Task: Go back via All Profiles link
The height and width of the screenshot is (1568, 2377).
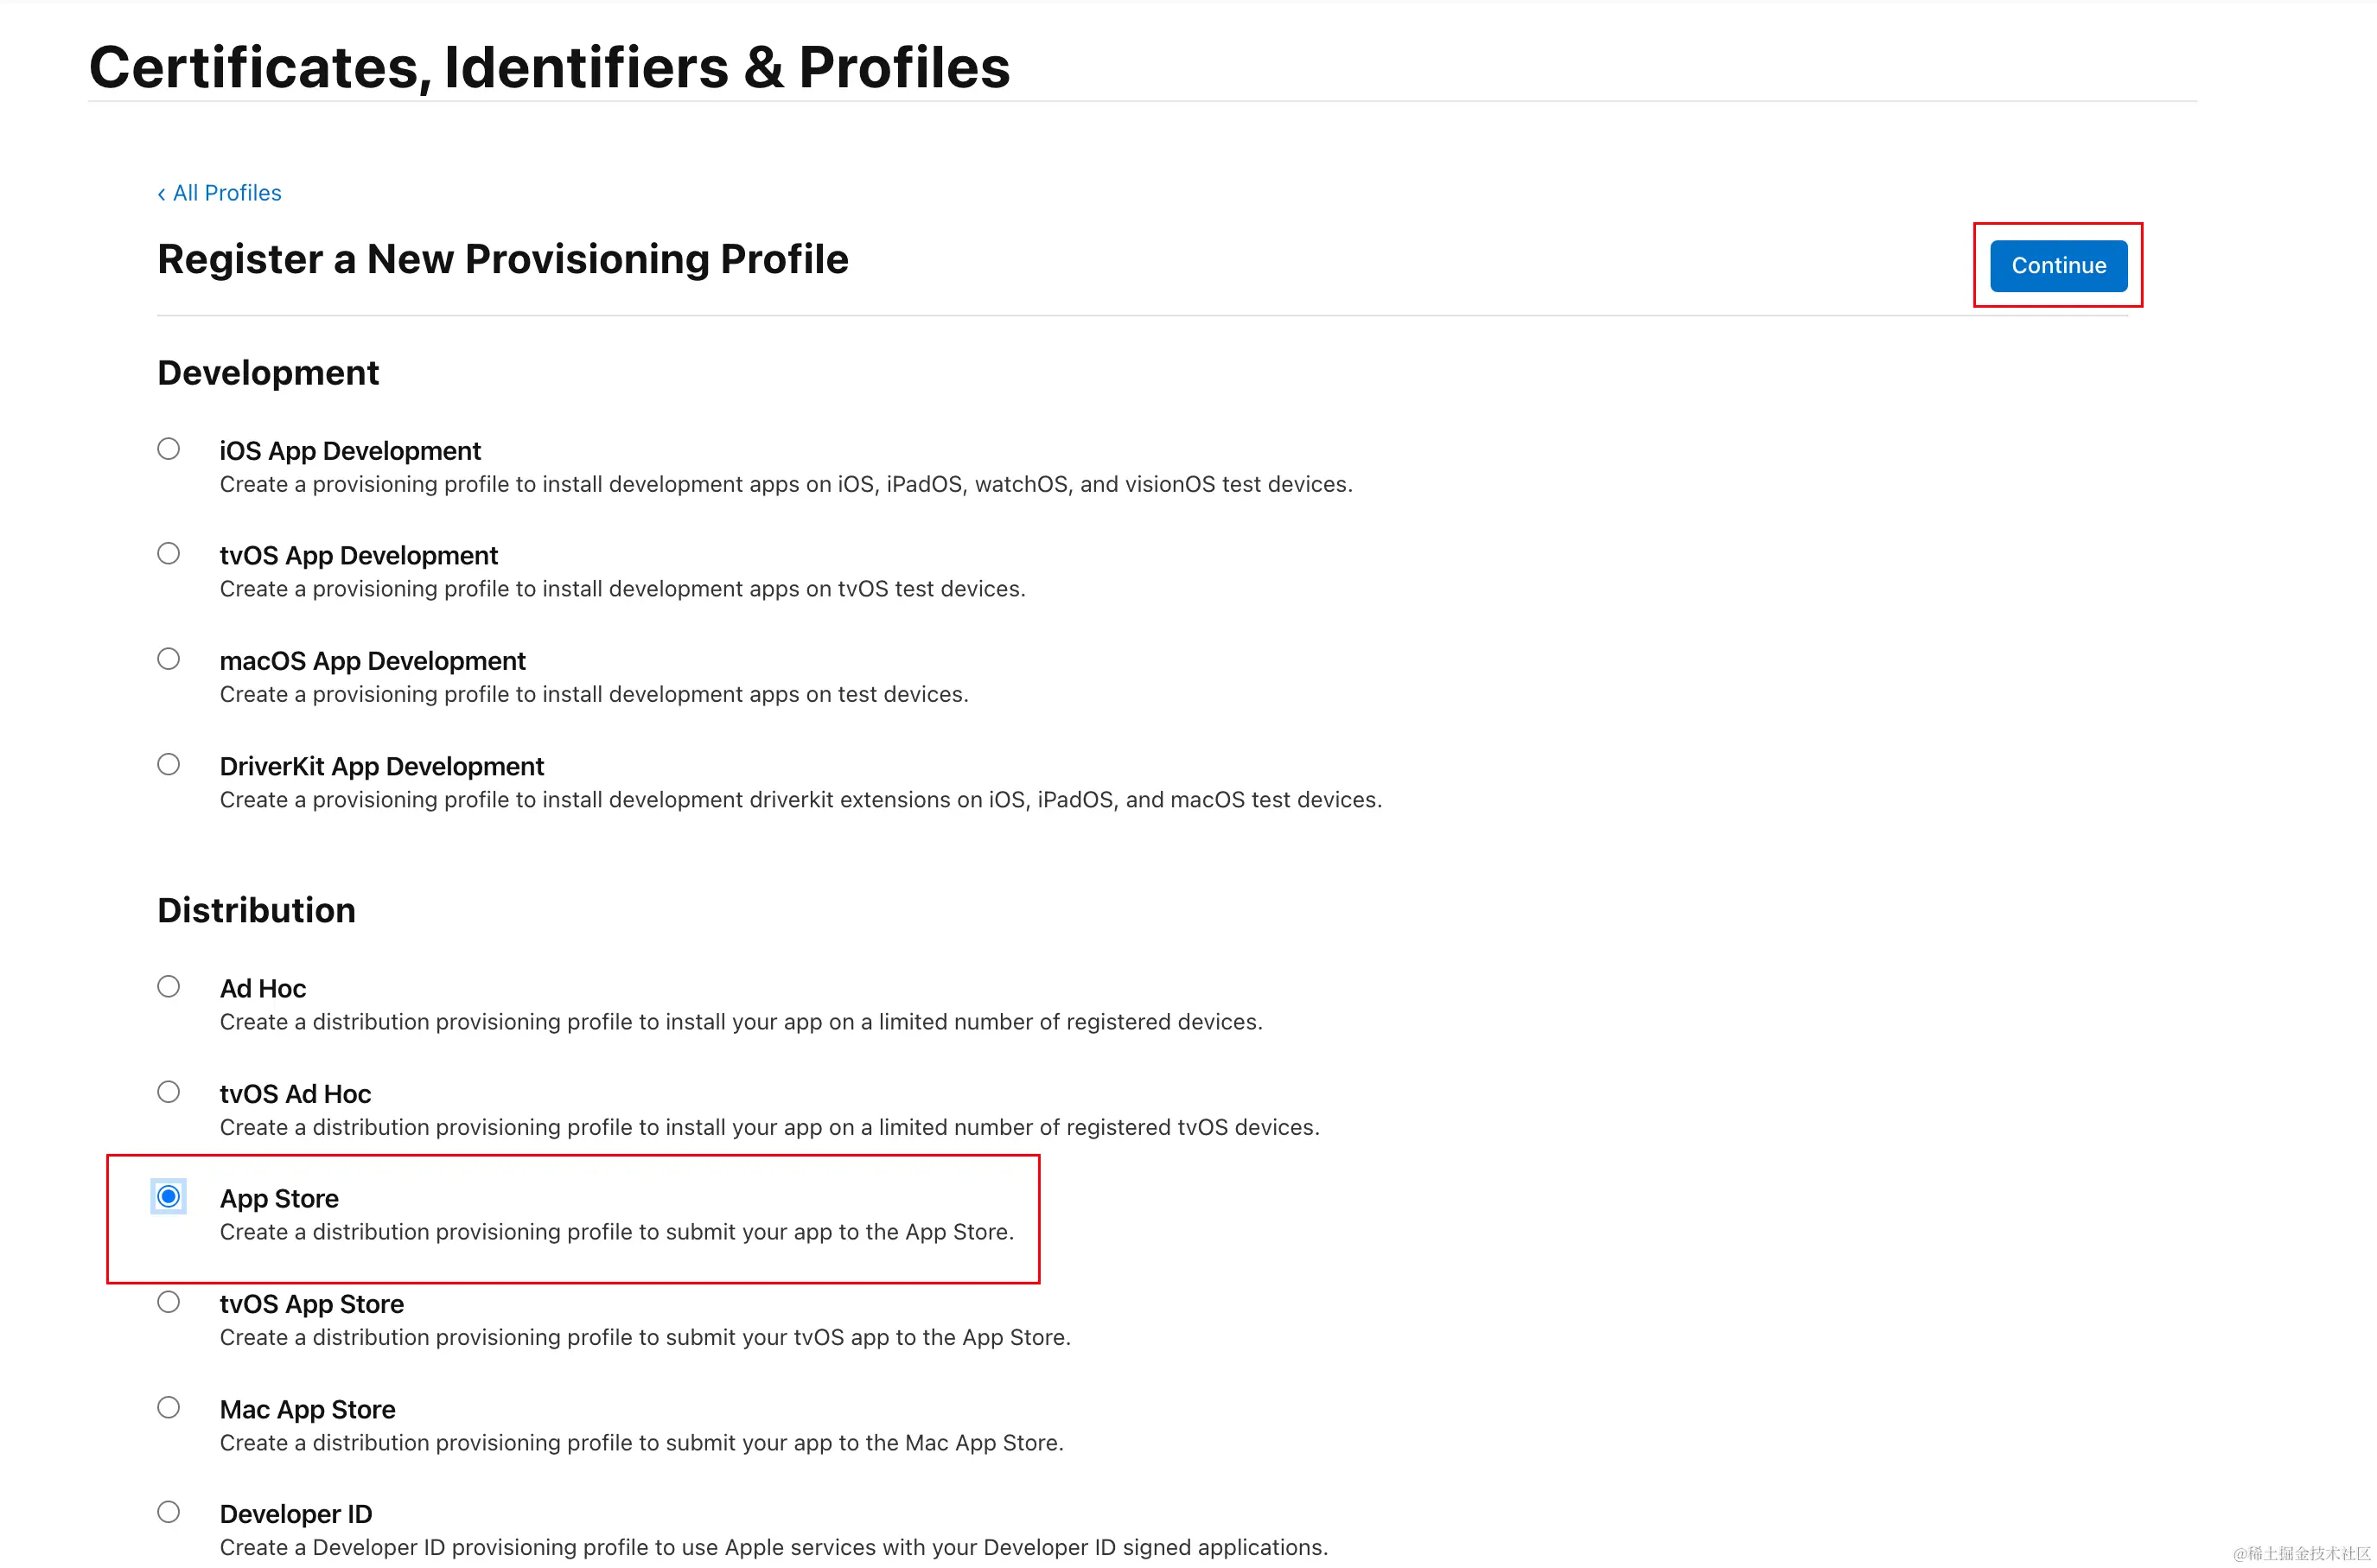Action: coord(219,193)
